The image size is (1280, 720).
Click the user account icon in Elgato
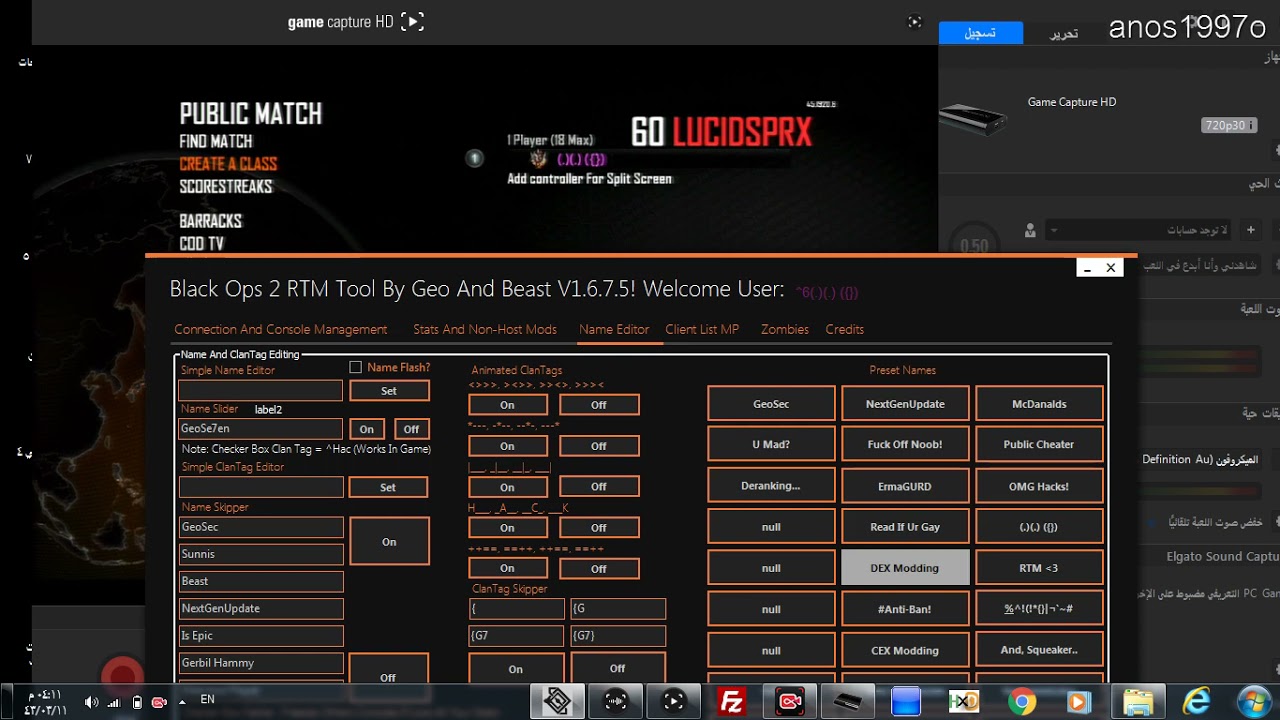click(x=1030, y=231)
